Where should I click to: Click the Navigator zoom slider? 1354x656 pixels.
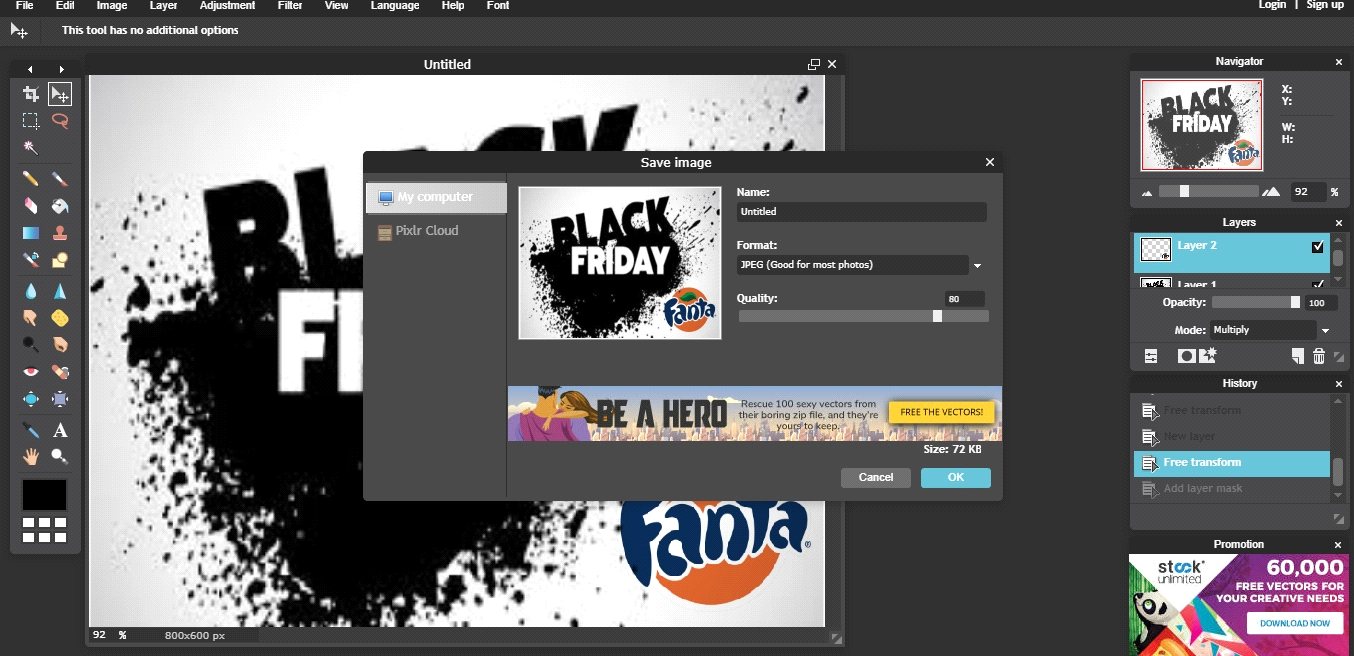click(1209, 191)
